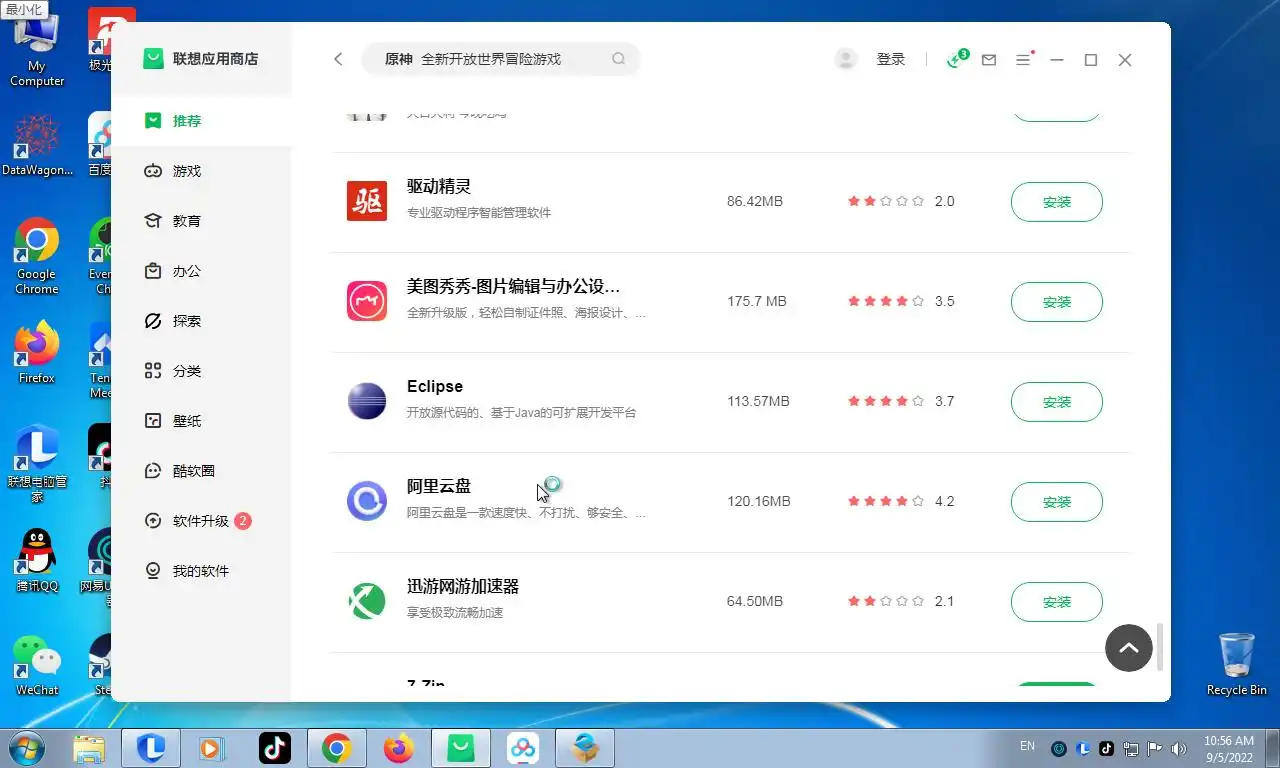Click the EN language indicator

click(x=1027, y=746)
